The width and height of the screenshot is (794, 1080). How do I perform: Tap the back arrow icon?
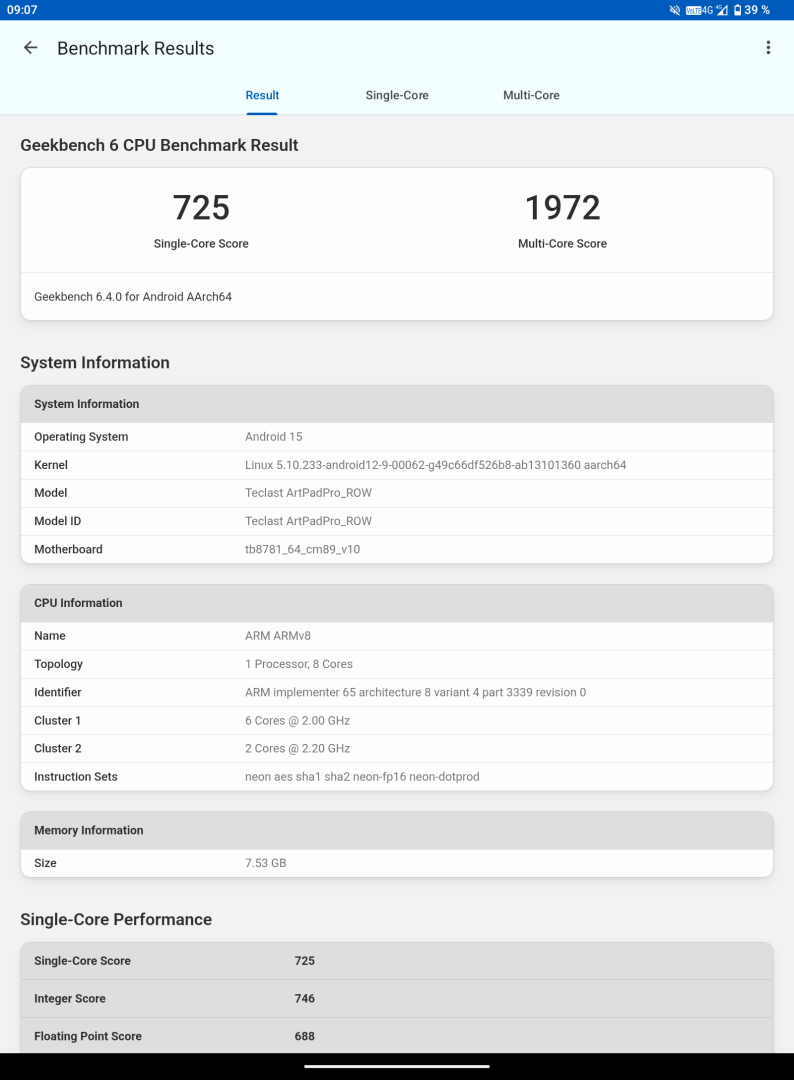click(30, 48)
